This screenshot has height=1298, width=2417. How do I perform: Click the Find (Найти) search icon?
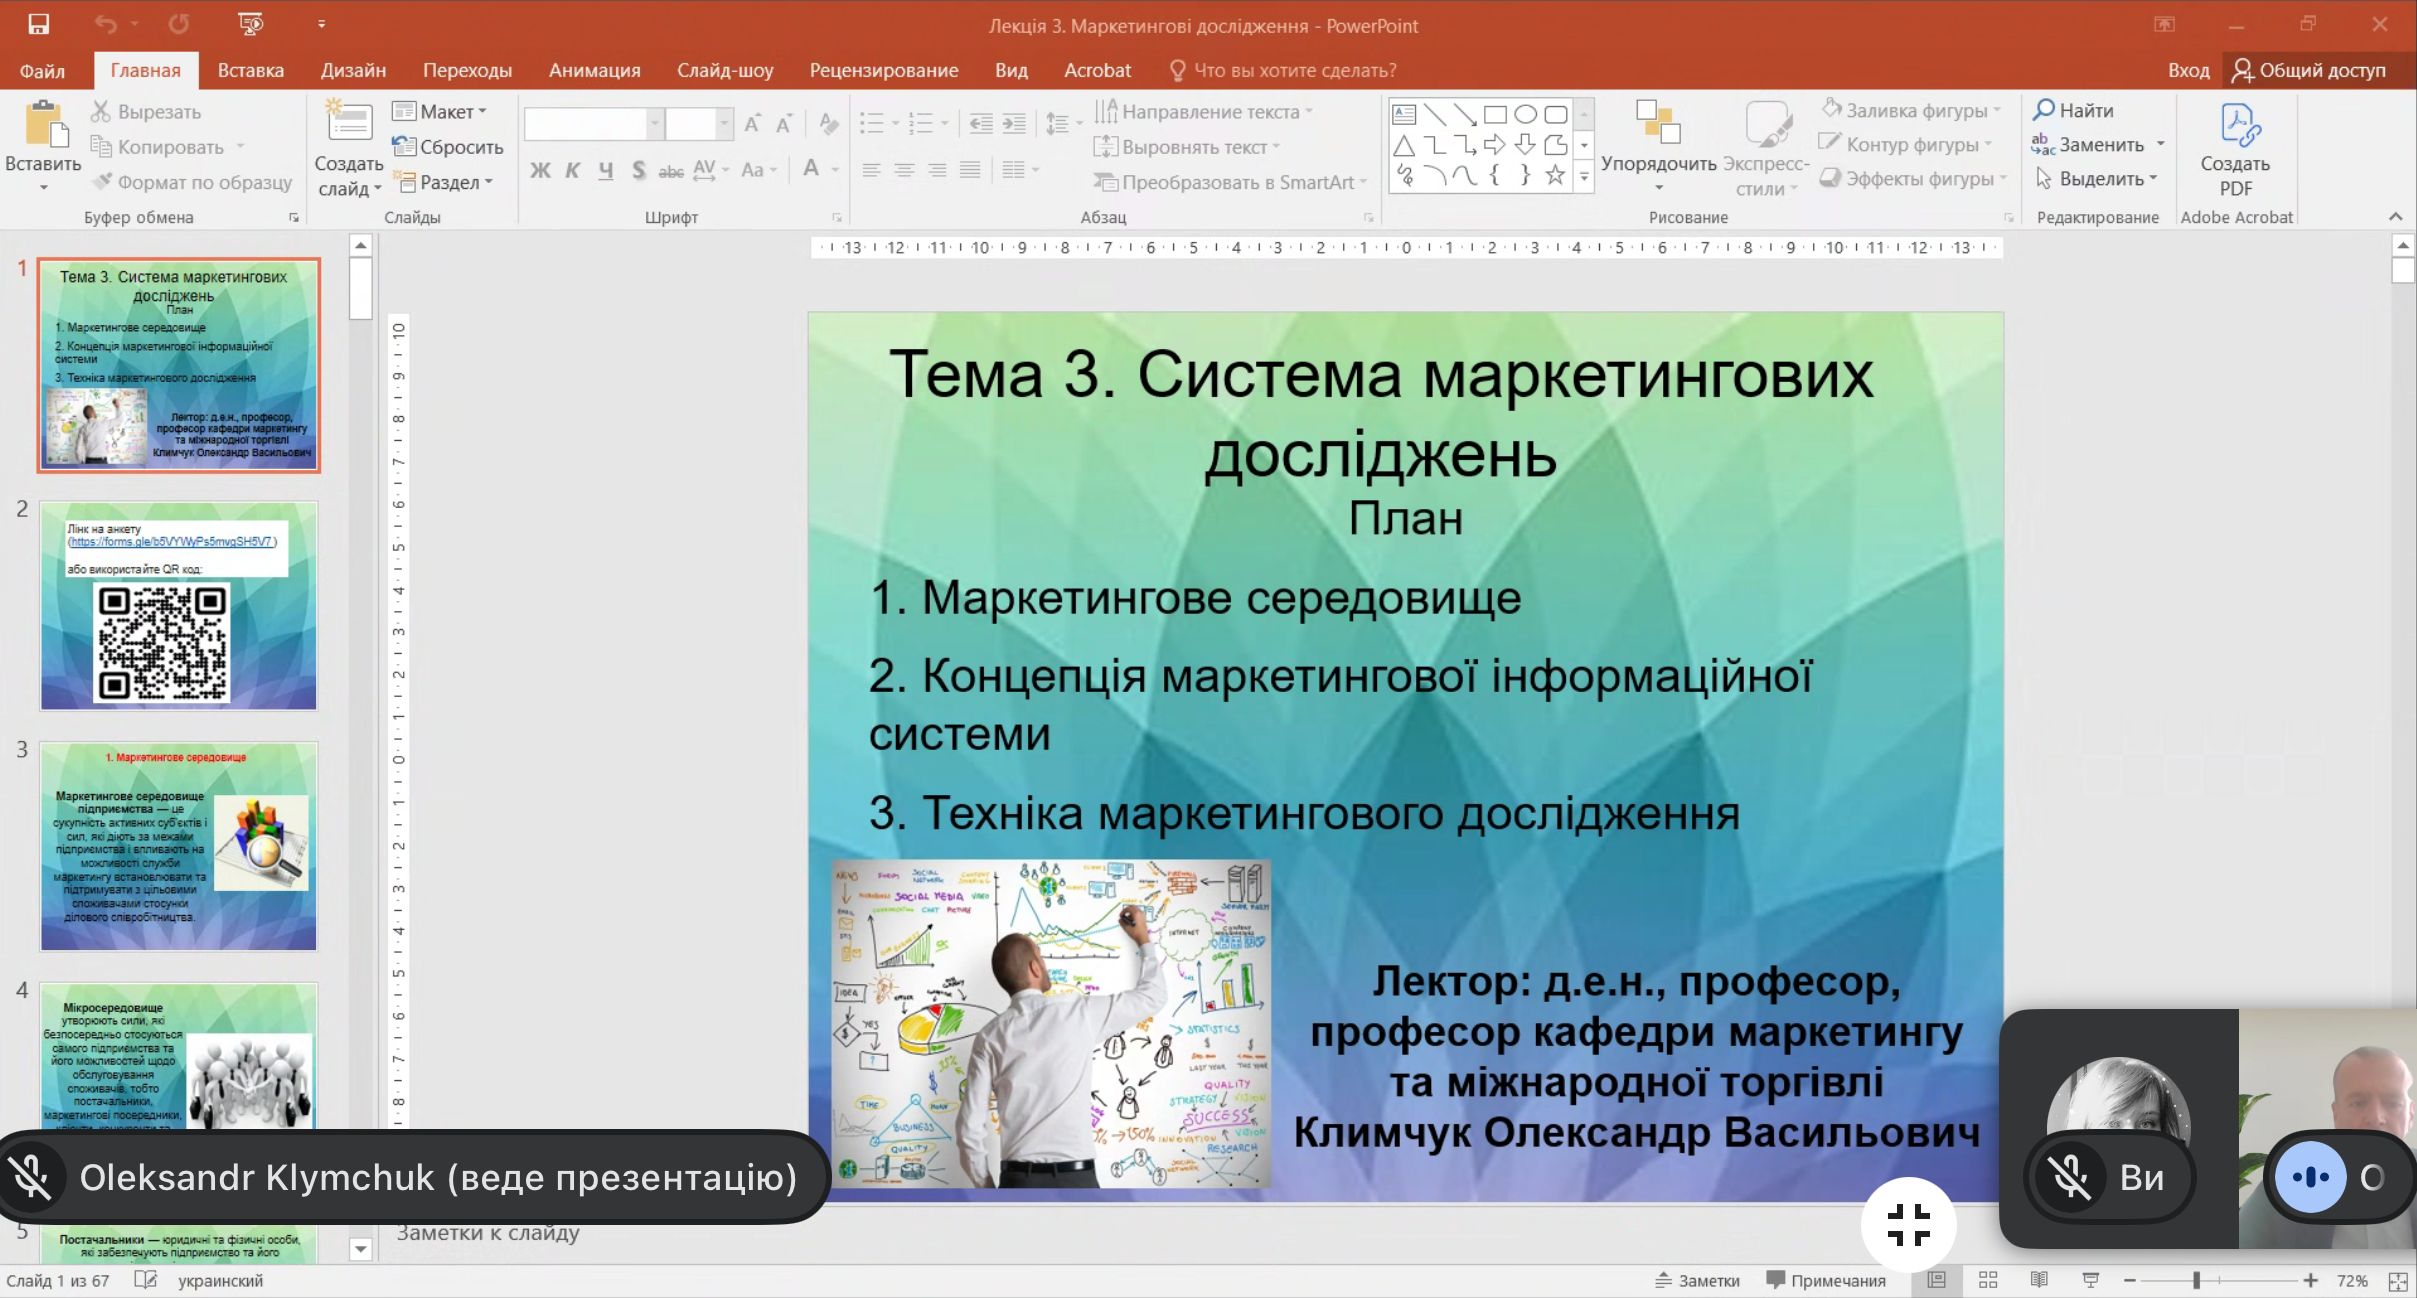coord(2045,109)
